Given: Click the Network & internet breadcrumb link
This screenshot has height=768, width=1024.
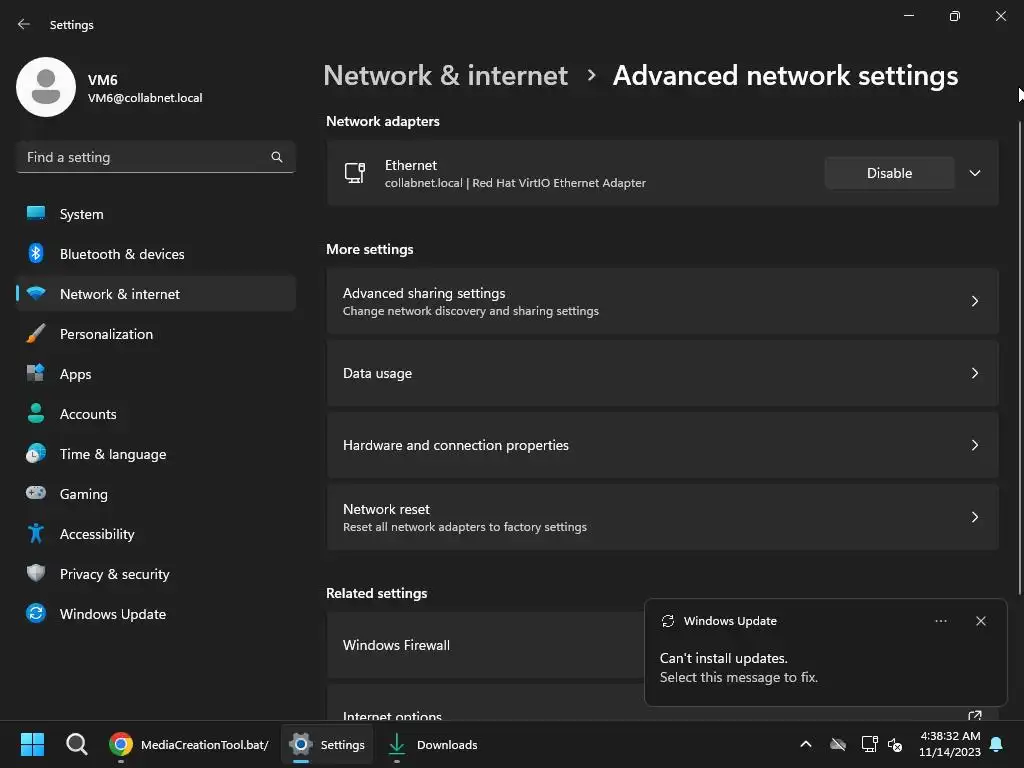Looking at the screenshot, I should pyautogui.click(x=445, y=75).
